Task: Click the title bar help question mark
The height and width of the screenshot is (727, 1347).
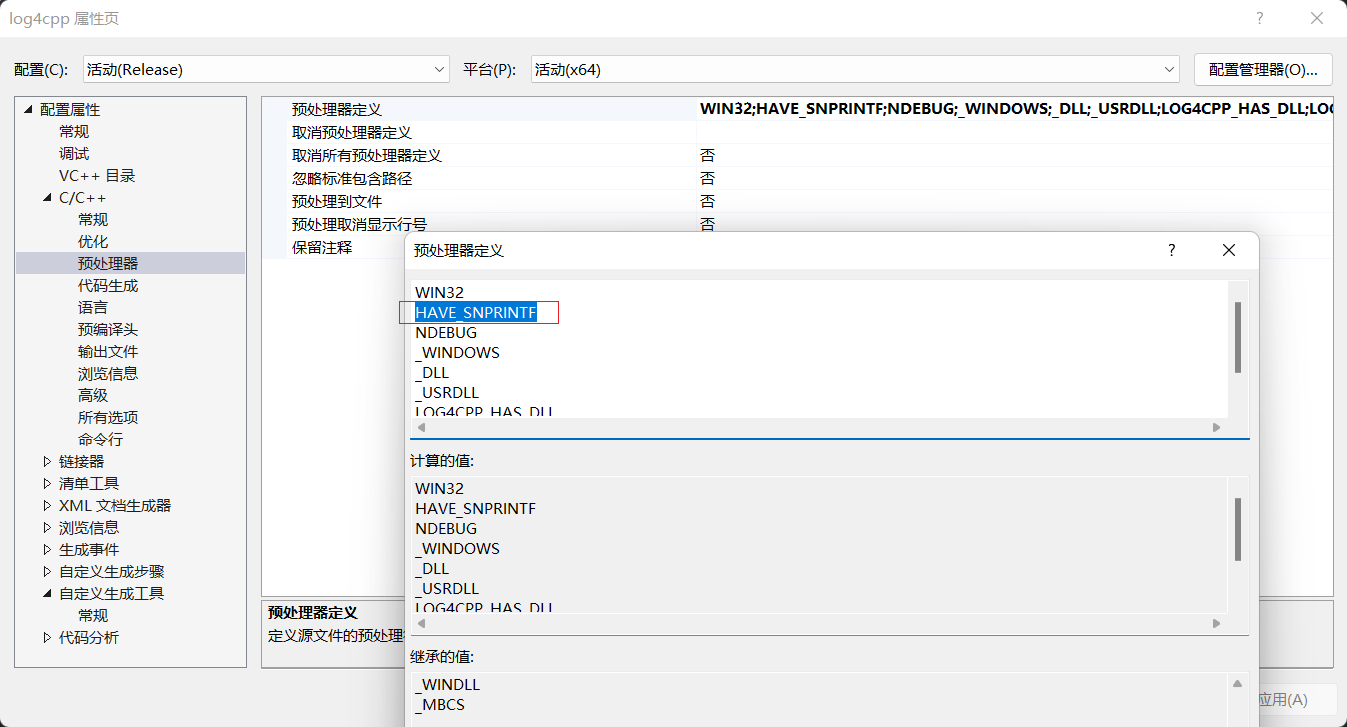Action: click(1259, 18)
